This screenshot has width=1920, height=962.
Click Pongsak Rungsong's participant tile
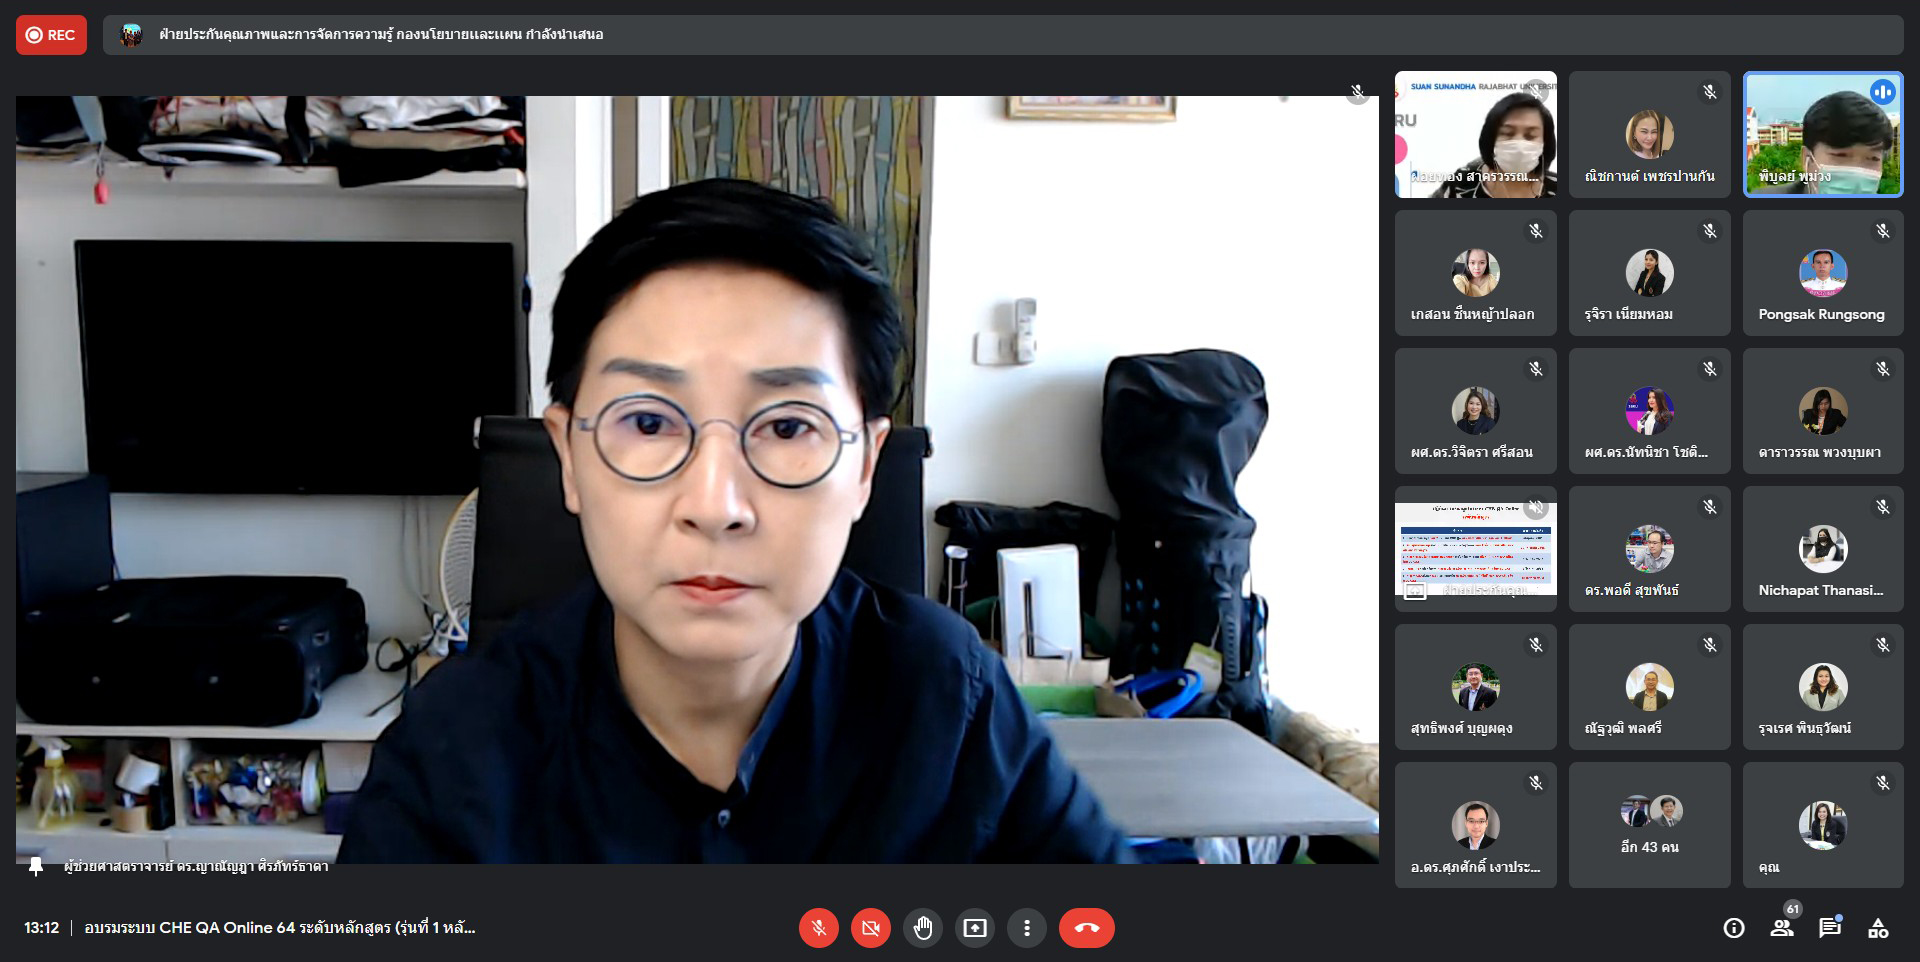click(1822, 273)
